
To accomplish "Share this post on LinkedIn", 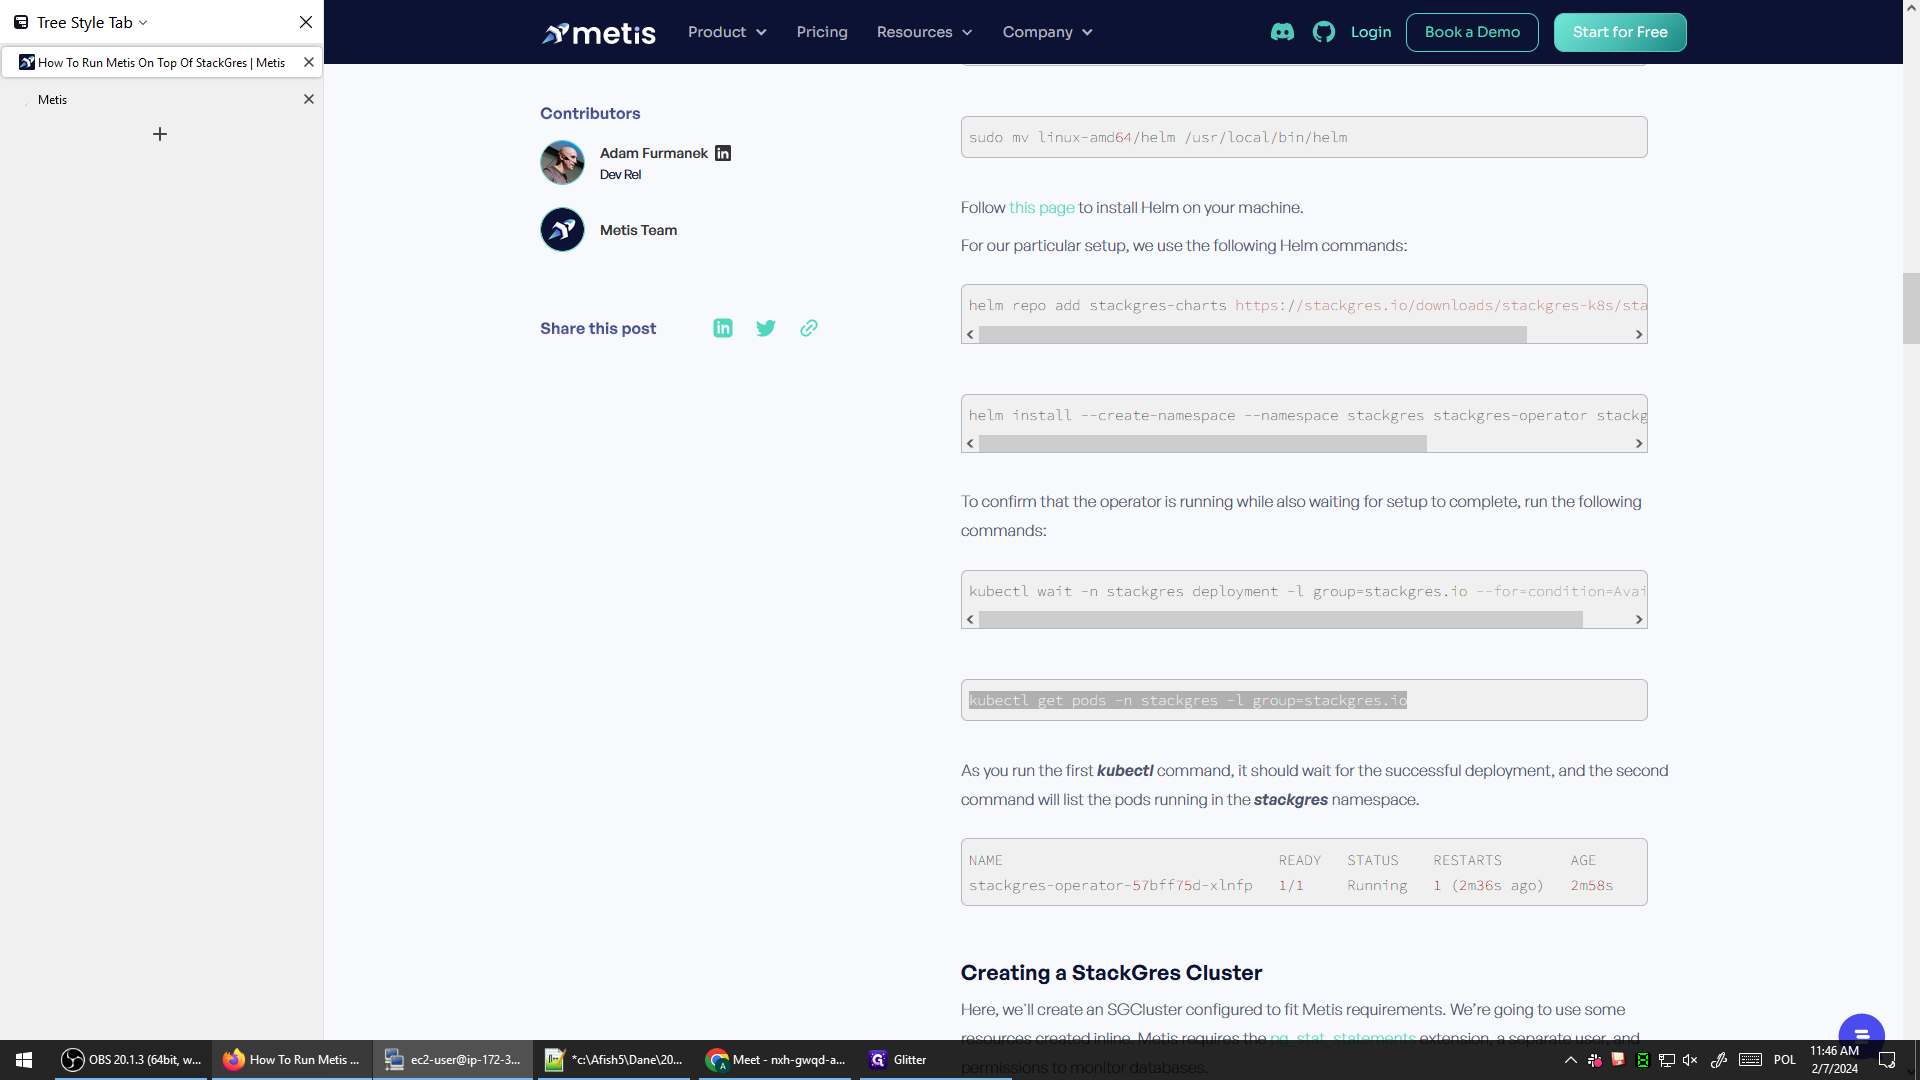I will coord(723,328).
